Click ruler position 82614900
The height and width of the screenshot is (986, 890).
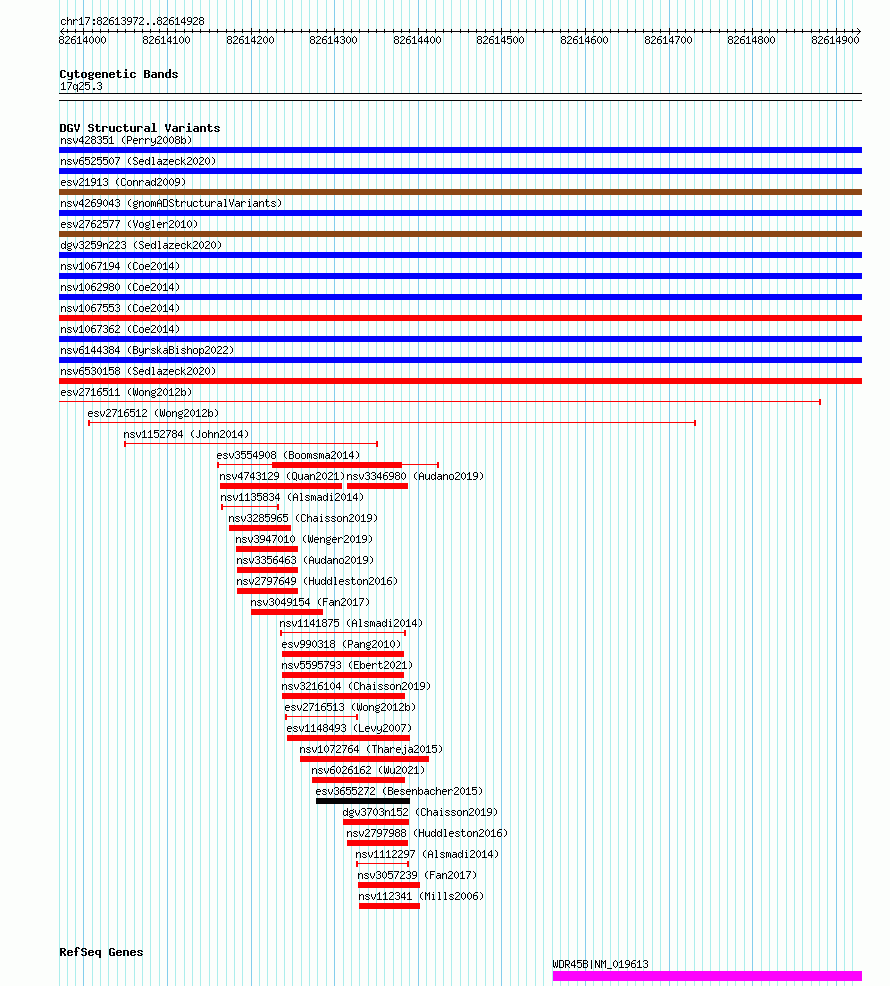pos(835,40)
